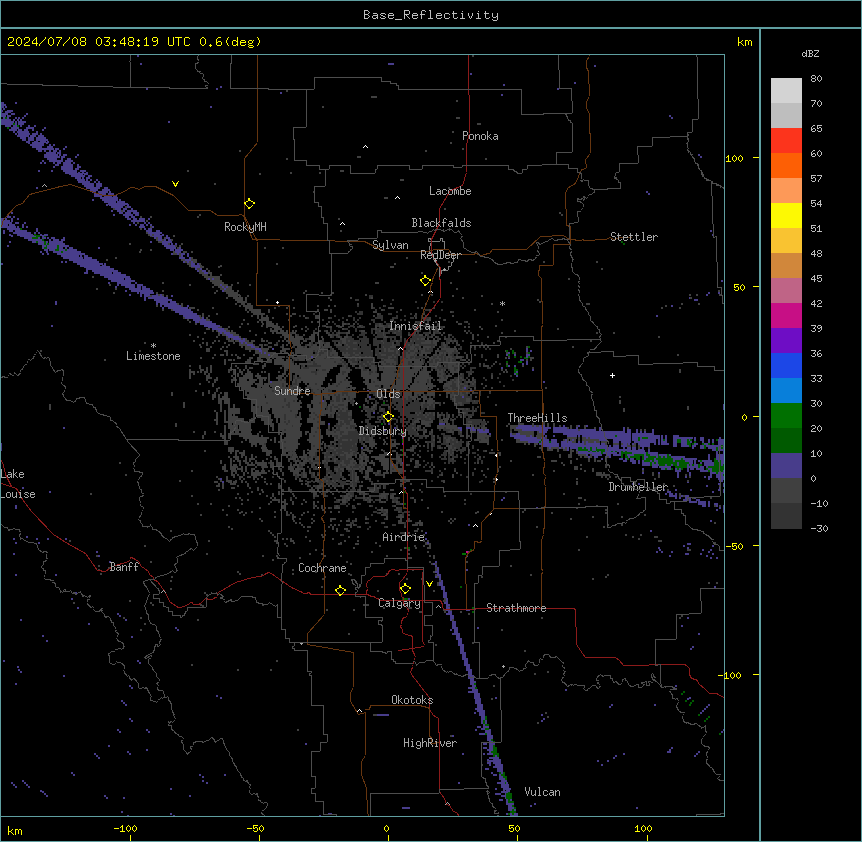Click caret marker just below Innisfail label
Screen dimensions: 862x842
click(400, 349)
